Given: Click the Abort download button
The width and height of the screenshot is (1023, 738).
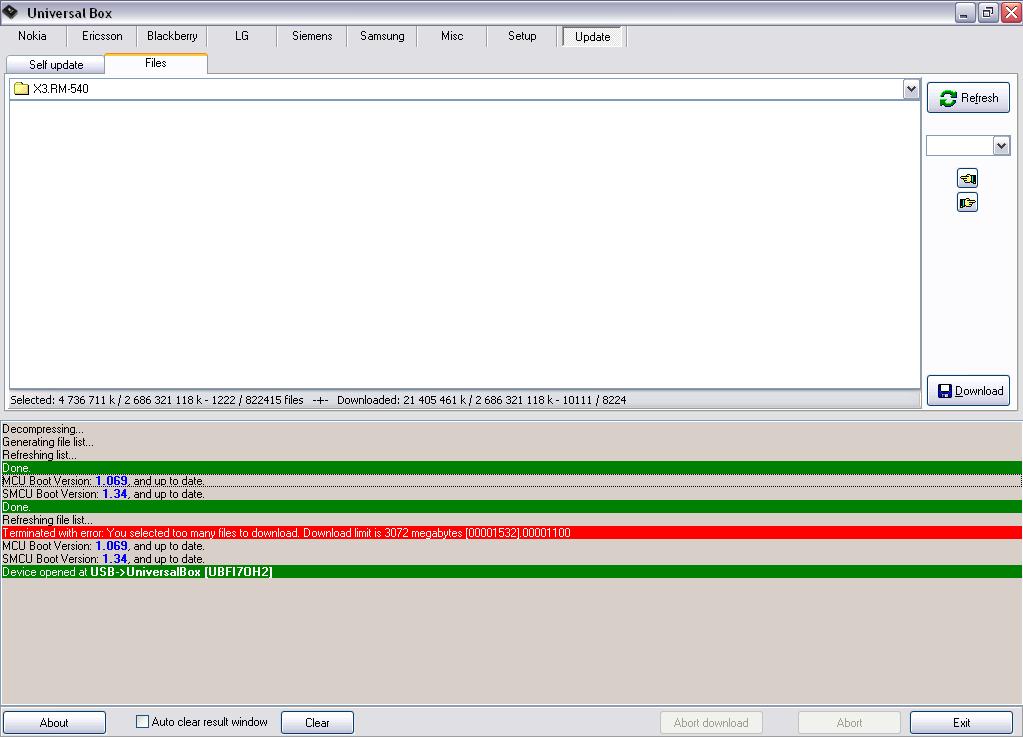Looking at the screenshot, I should 711,722.
